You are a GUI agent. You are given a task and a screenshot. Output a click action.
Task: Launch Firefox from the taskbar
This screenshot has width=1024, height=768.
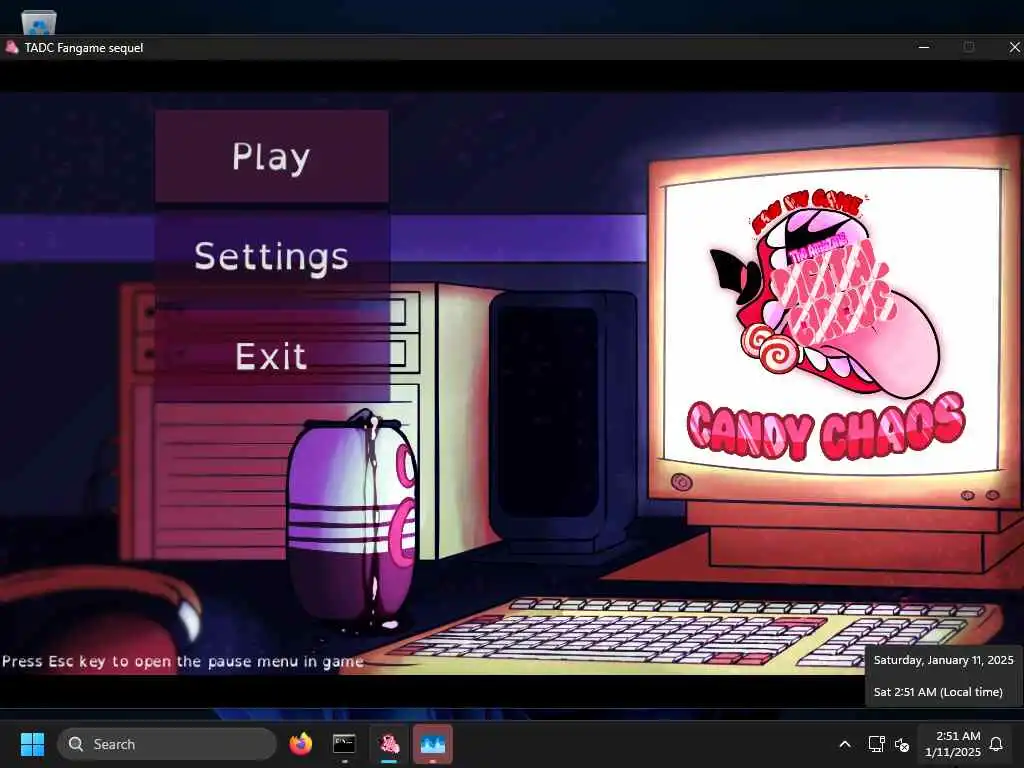[x=300, y=744]
